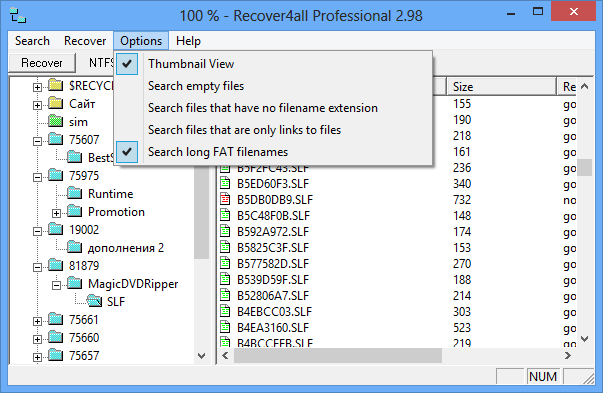Image resolution: width=603 pixels, height=393 pixels.
Task: Click the partially visible Re column header
Action: coord(567,87)
